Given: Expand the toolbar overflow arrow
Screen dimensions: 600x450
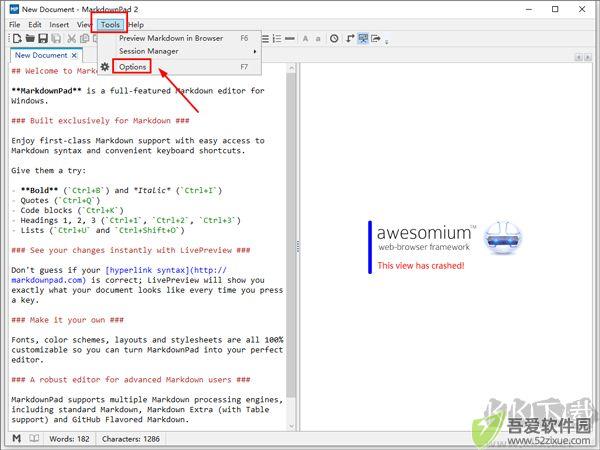Looking at the screenshot, I should (386, 41).
